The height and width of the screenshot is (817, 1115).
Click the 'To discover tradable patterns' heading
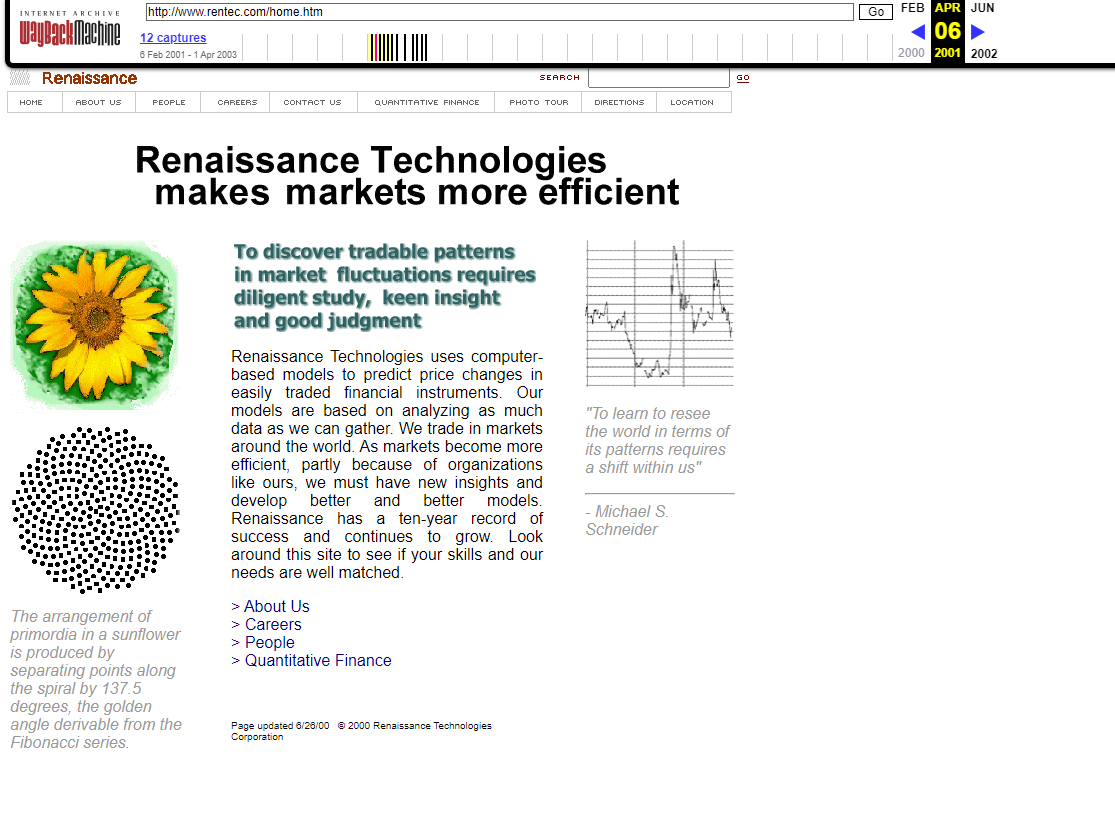[385, 286]
